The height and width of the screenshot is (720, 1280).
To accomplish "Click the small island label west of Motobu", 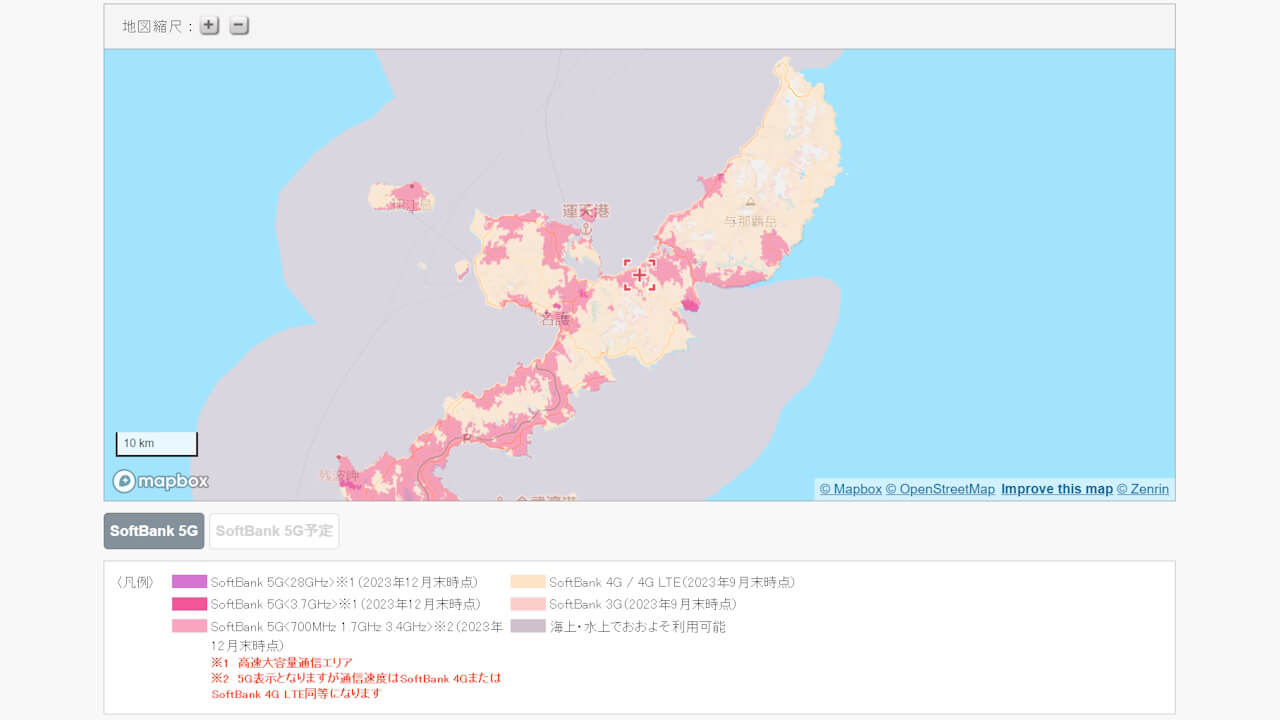I will tap(411, 204).
